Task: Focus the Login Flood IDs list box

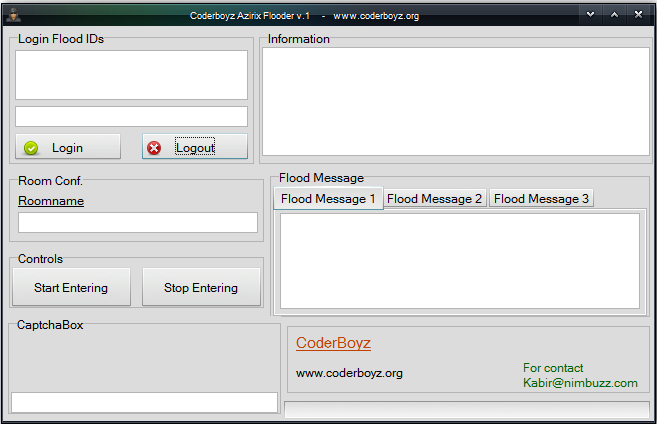Action: point(132,75)
